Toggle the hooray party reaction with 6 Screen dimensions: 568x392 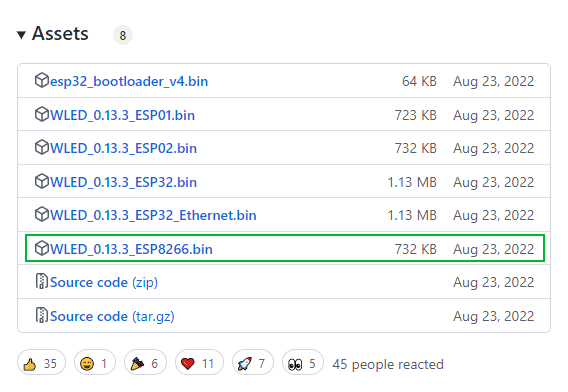coord(145,363)
